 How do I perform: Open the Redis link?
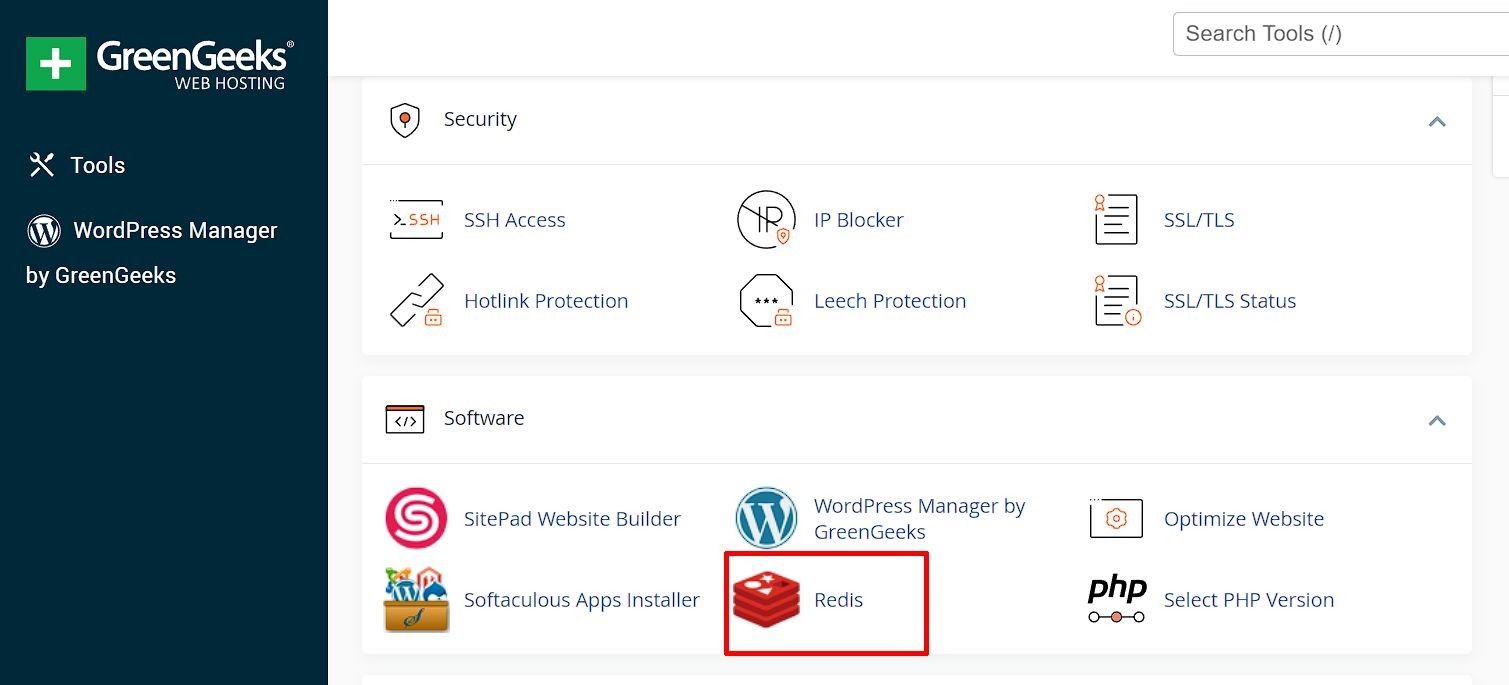pyautogui.click(x=838, y=600)
